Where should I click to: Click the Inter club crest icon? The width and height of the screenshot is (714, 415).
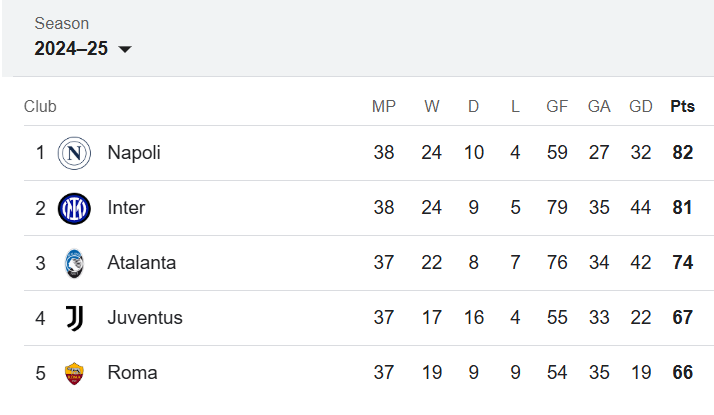tap(74, 208)
